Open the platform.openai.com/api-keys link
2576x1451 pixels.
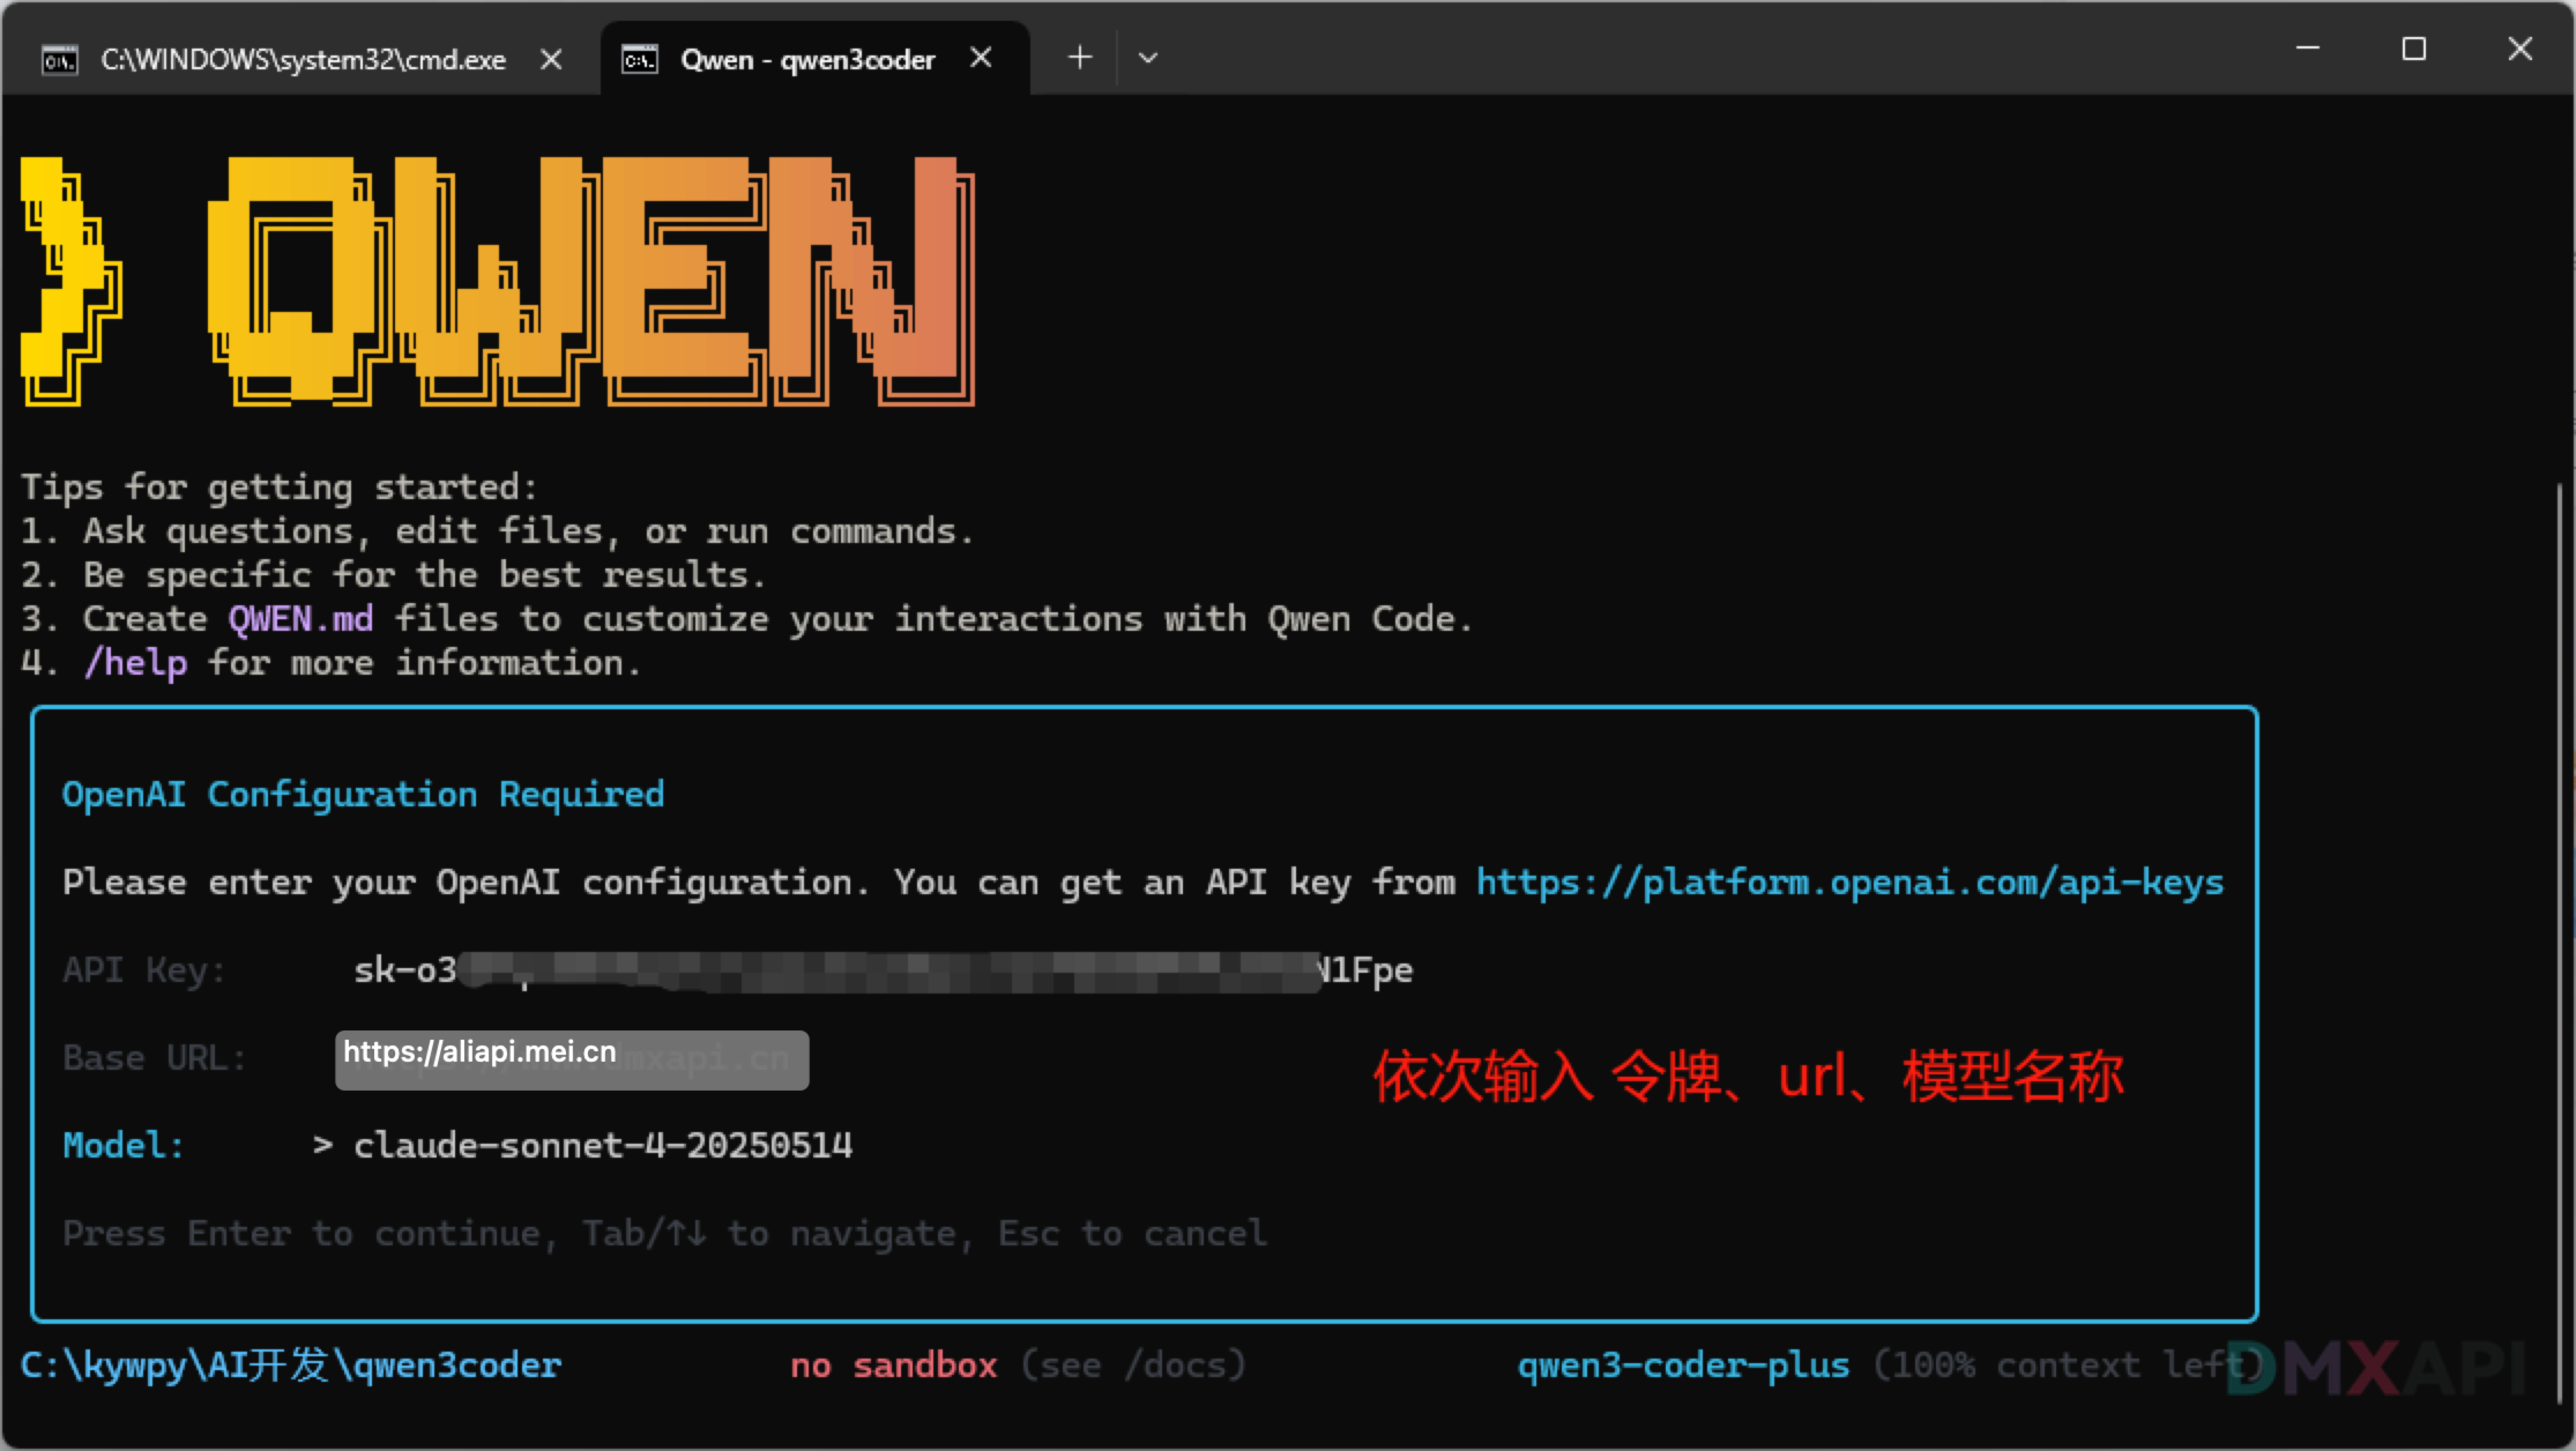click(x=1850, y=882)
